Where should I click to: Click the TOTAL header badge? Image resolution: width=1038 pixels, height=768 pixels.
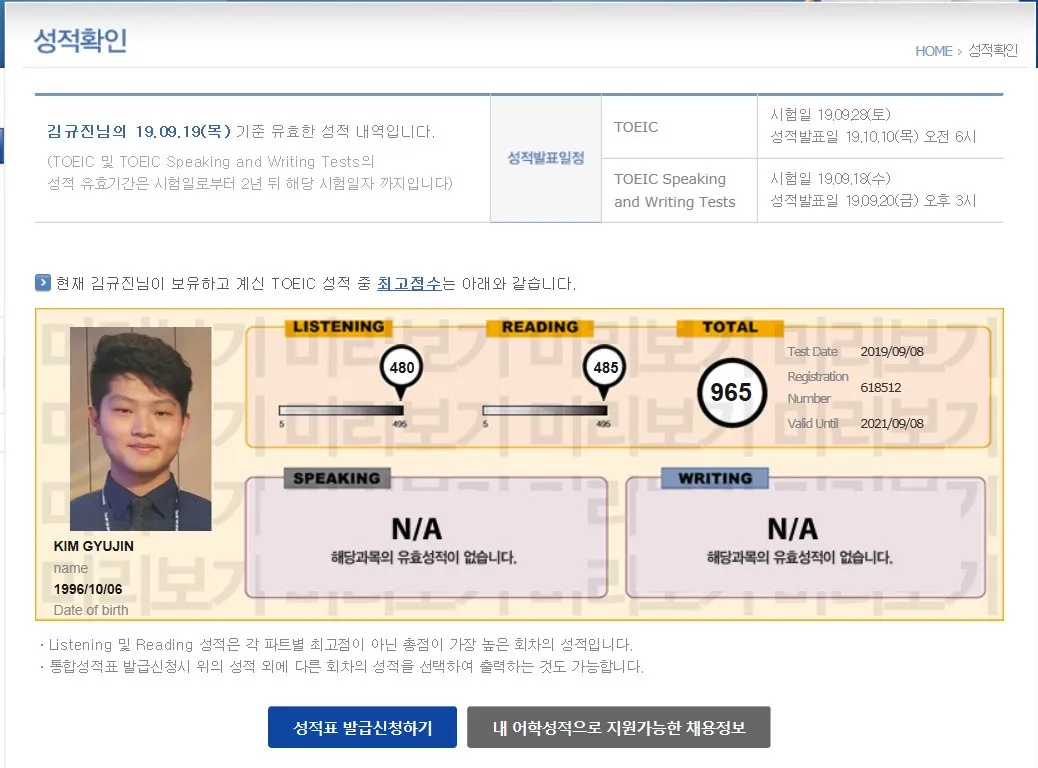pos(730,326)
